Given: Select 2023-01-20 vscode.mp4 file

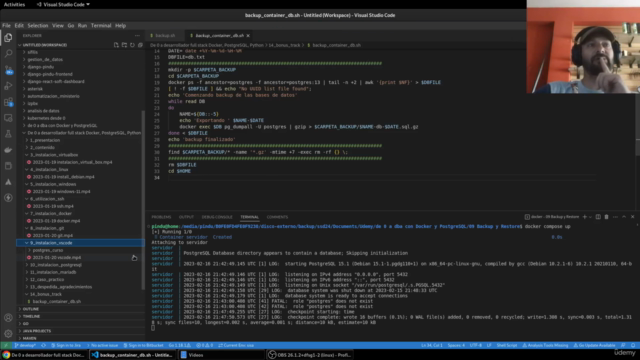Looking at the screenshot, I should click(x=57, y=258).
